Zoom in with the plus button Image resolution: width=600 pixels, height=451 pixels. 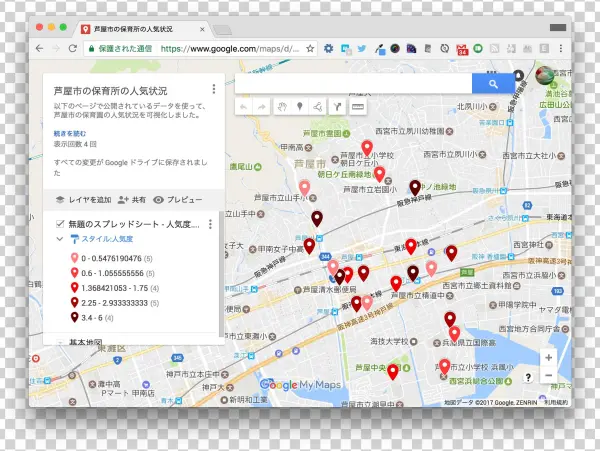pyautogui.click(x=548, y=358)
